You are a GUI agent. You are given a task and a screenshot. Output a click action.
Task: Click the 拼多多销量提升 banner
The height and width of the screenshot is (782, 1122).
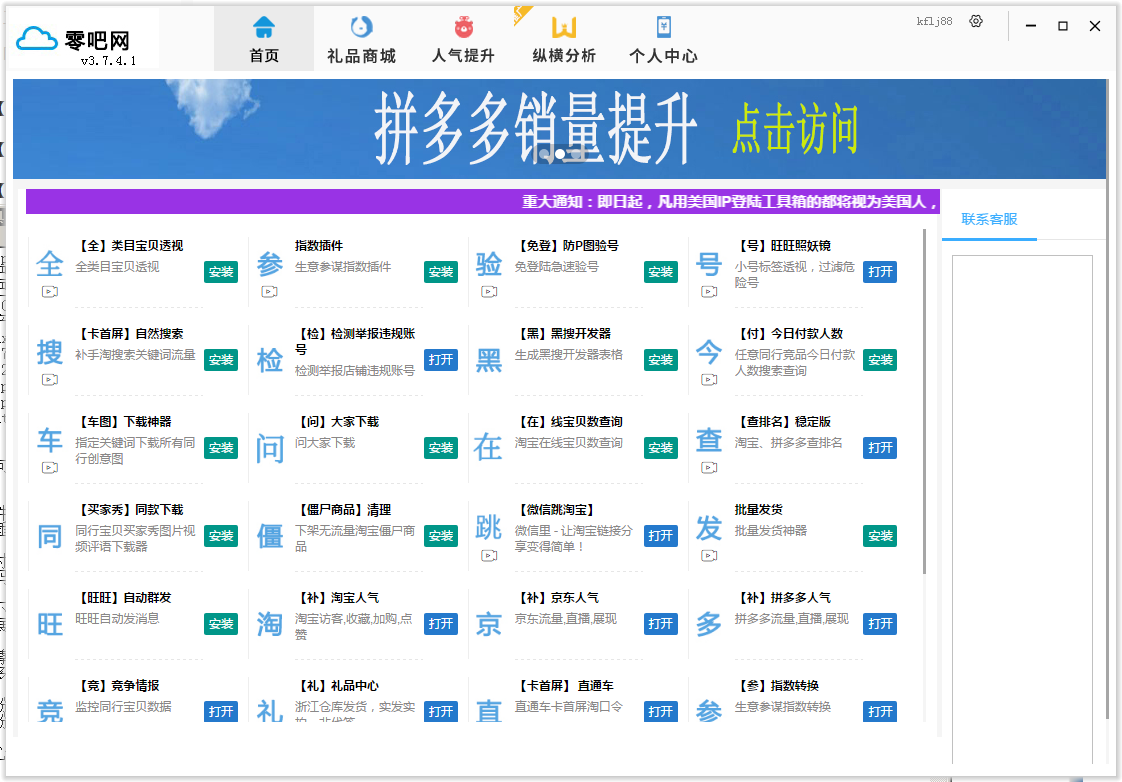pyautogui.click(x=559, y=129)
